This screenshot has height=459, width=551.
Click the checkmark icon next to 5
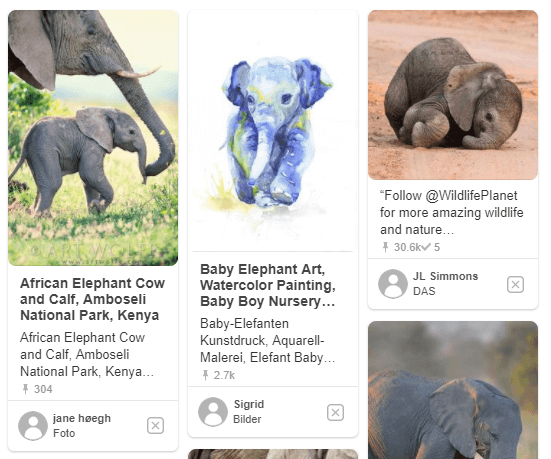(426, 247)
